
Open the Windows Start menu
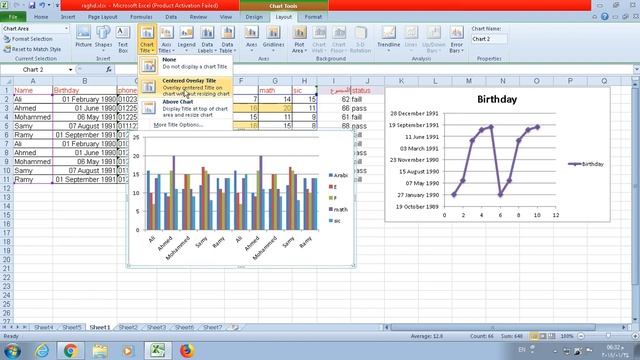[x=13, y=351]
